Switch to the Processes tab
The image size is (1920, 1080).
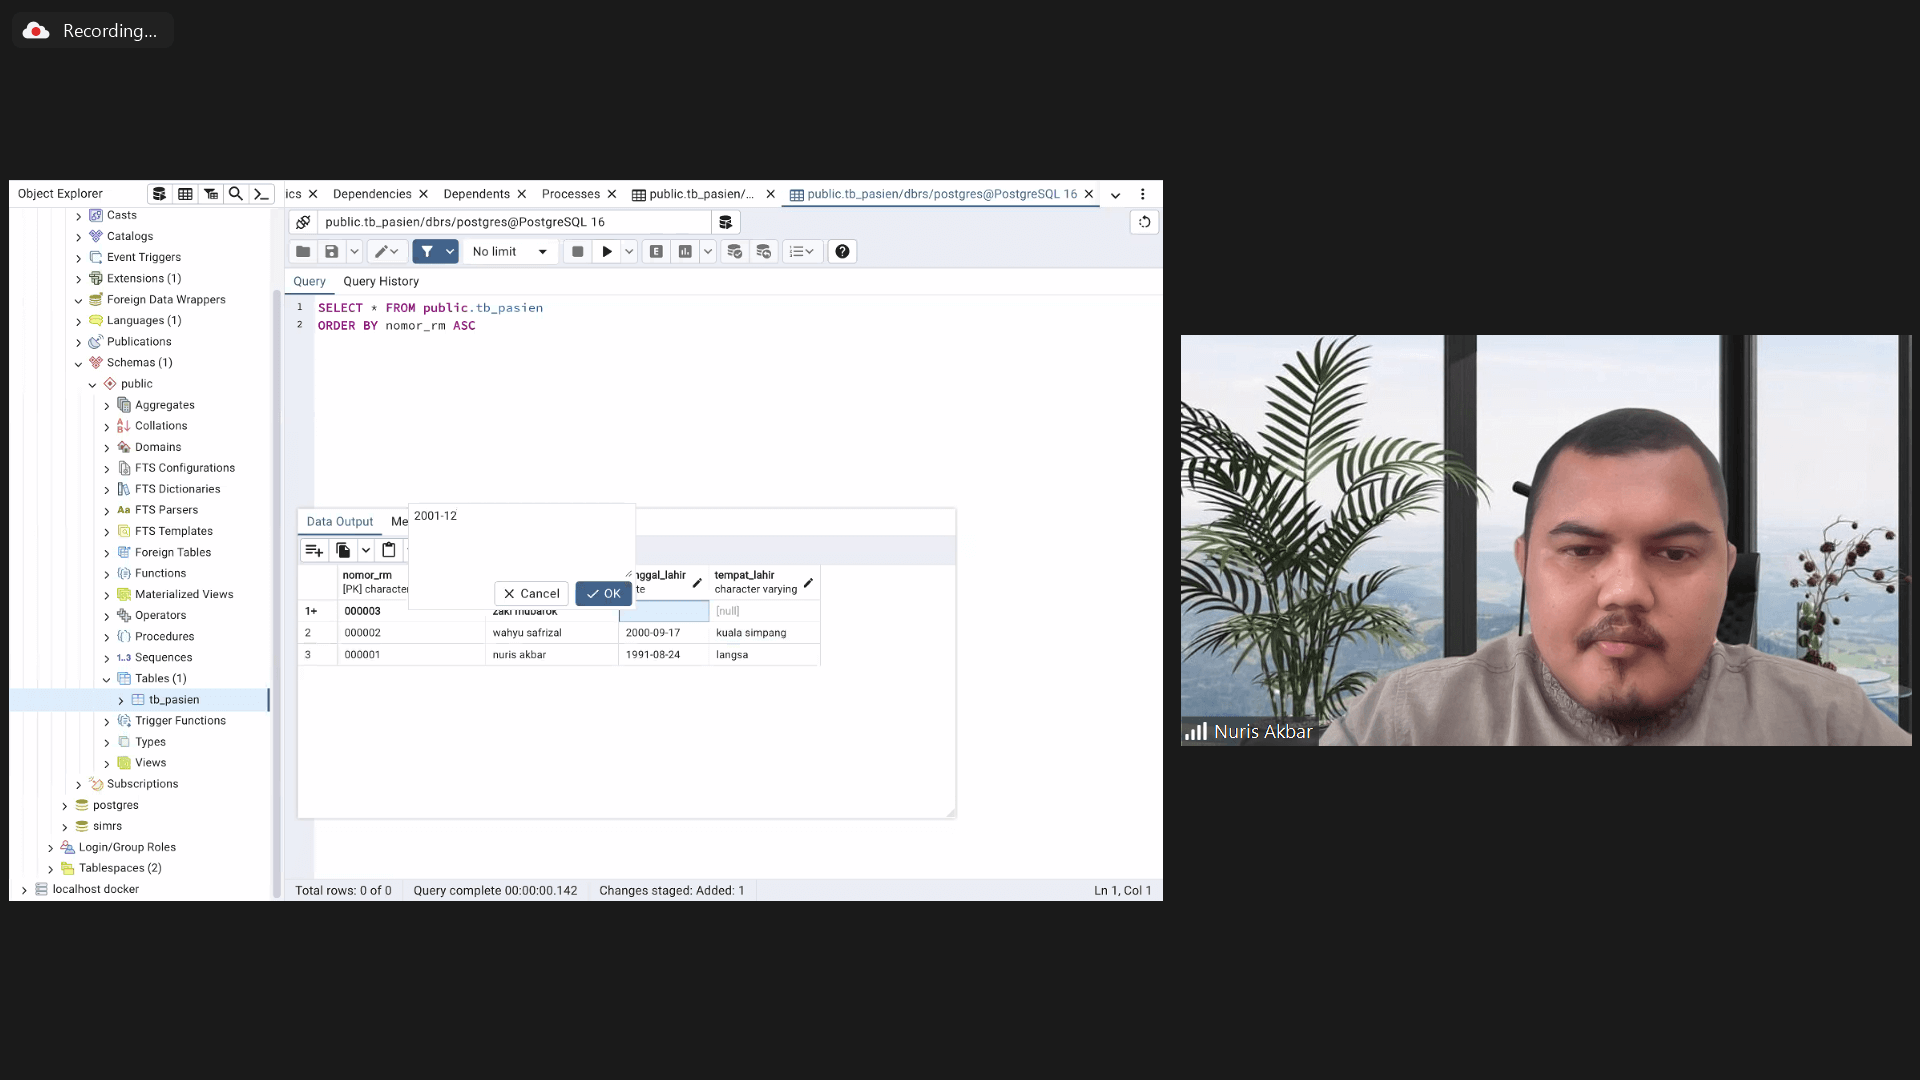(570, 194)
